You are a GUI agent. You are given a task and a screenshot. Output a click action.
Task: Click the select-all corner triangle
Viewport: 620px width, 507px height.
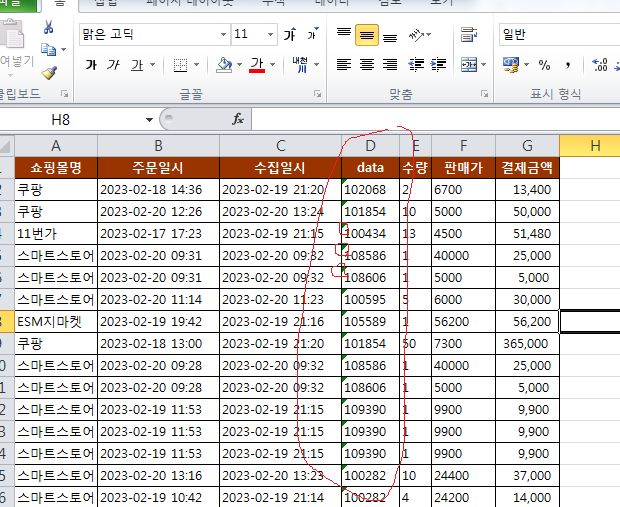6,146
